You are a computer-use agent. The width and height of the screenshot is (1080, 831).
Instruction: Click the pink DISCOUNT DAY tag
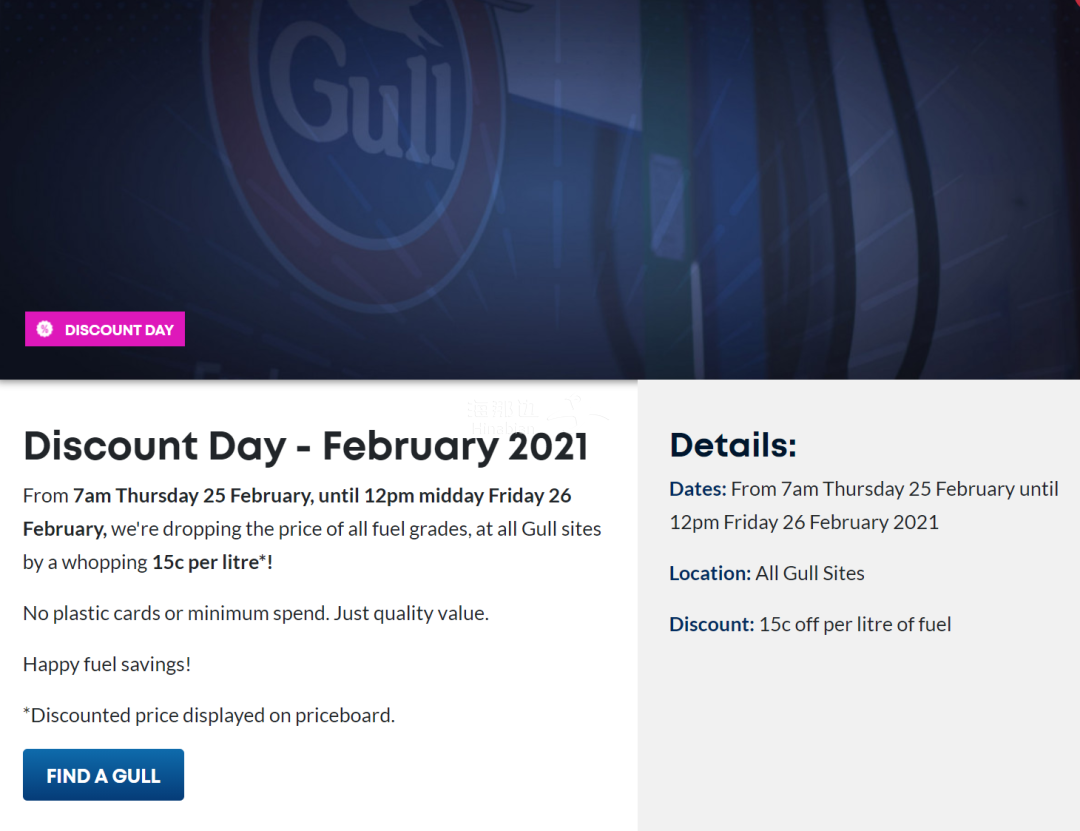pos(105,329)
